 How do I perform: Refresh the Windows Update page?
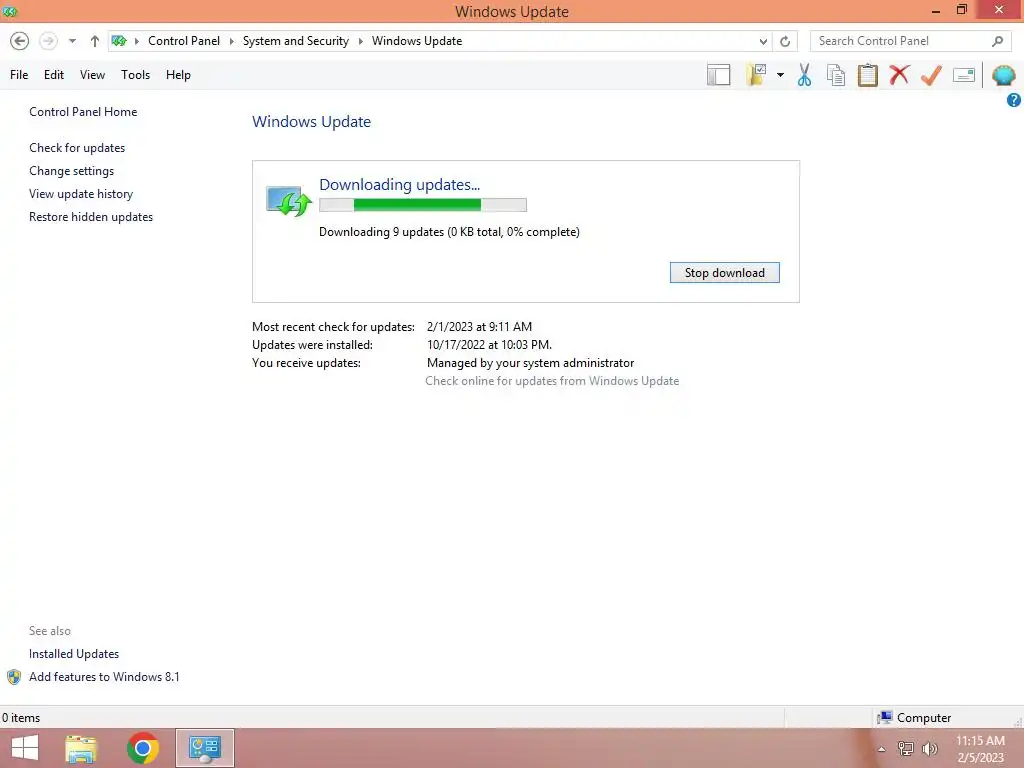click(785, 41)
